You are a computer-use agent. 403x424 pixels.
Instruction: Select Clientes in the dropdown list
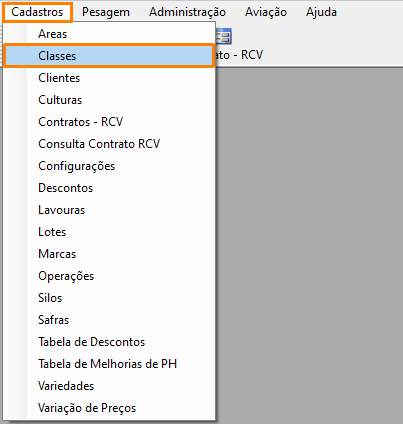pos(109,78)
